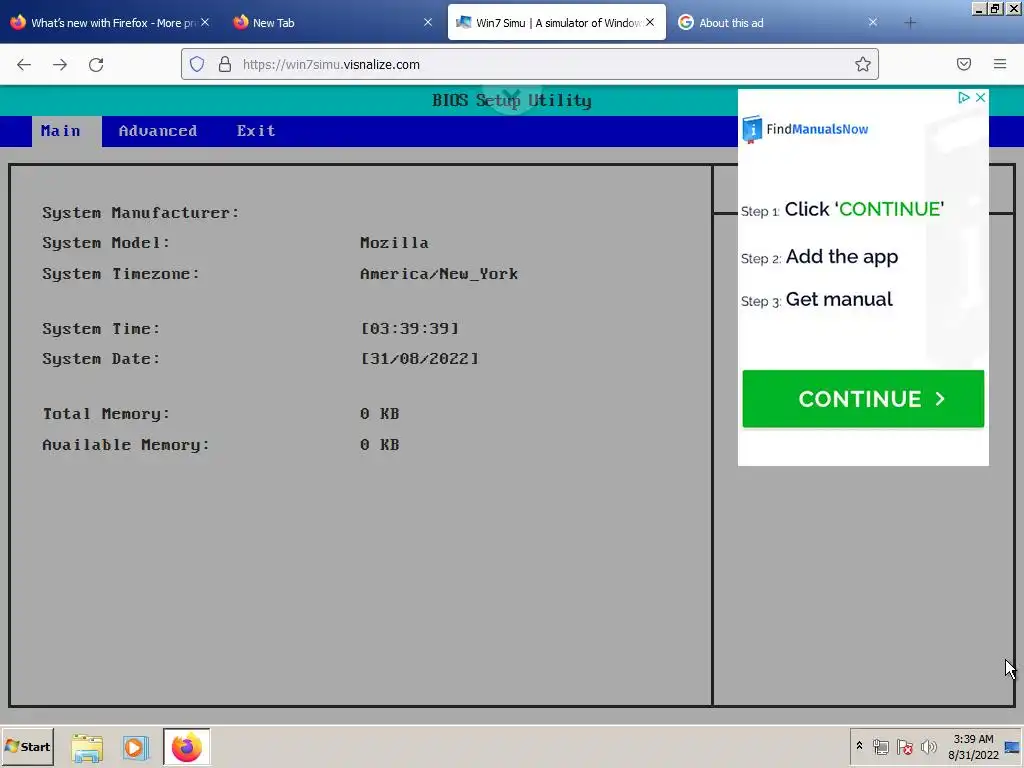Restore down the Firefox window
The height and width of the screenshot is (768, 1024).
pyautogui.click(x=995, y=8)
